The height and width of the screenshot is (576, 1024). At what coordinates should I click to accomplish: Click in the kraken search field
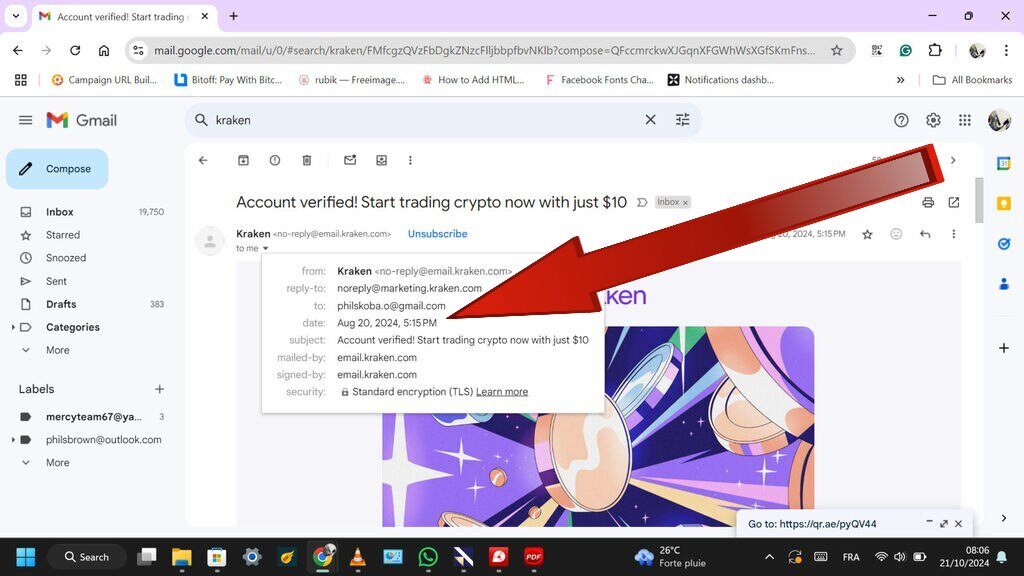click(424, 120)
